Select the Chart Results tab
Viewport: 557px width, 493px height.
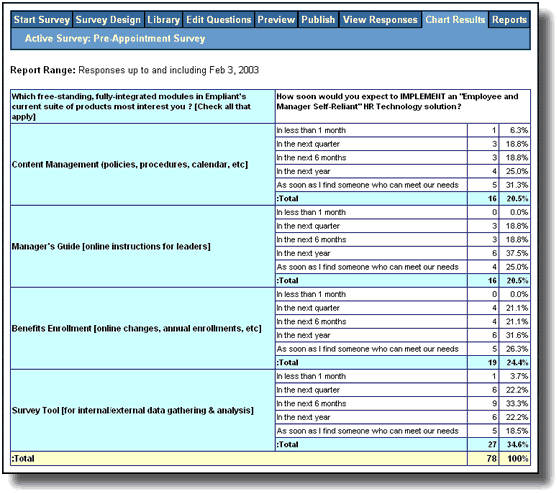click(x=455, y=20)
